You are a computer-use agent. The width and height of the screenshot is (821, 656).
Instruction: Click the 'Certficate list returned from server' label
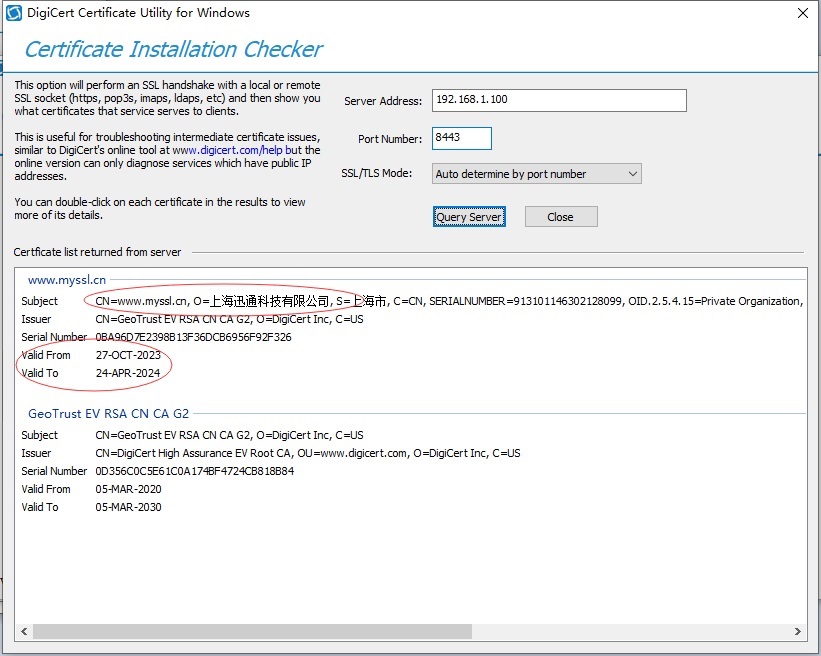pos(97,252)
